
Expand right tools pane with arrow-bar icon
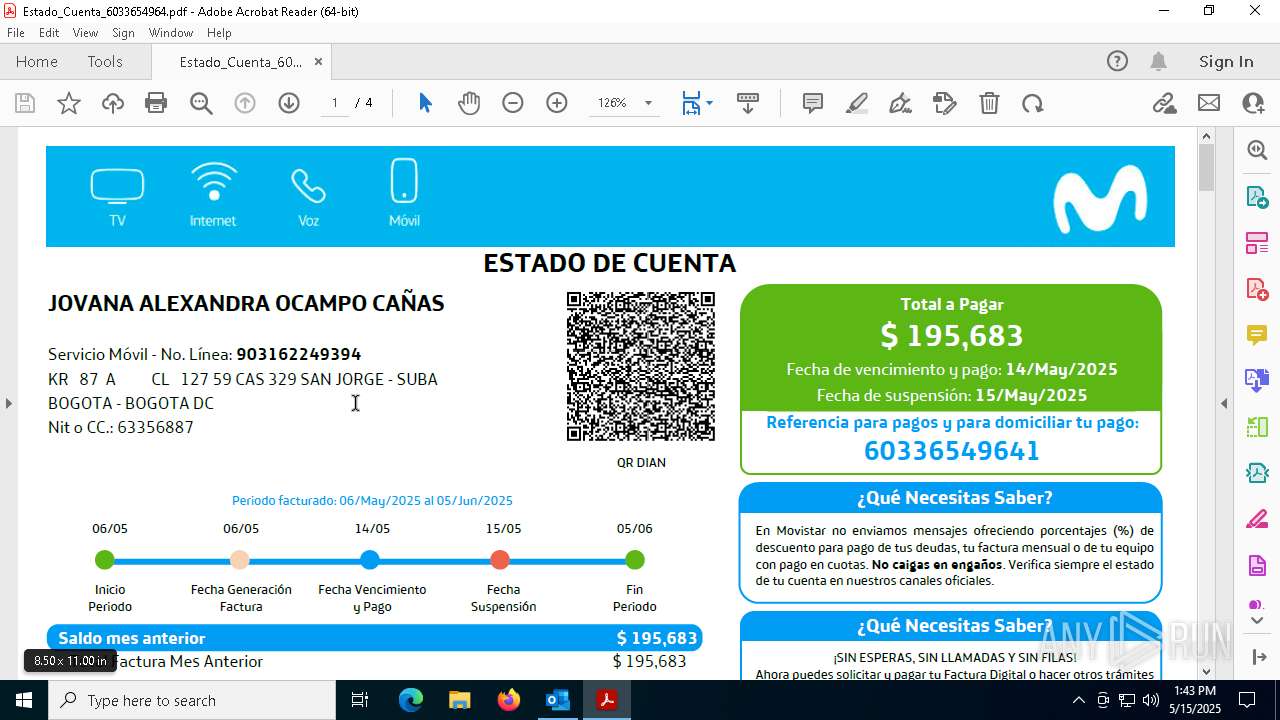[x=1258, y=657]
